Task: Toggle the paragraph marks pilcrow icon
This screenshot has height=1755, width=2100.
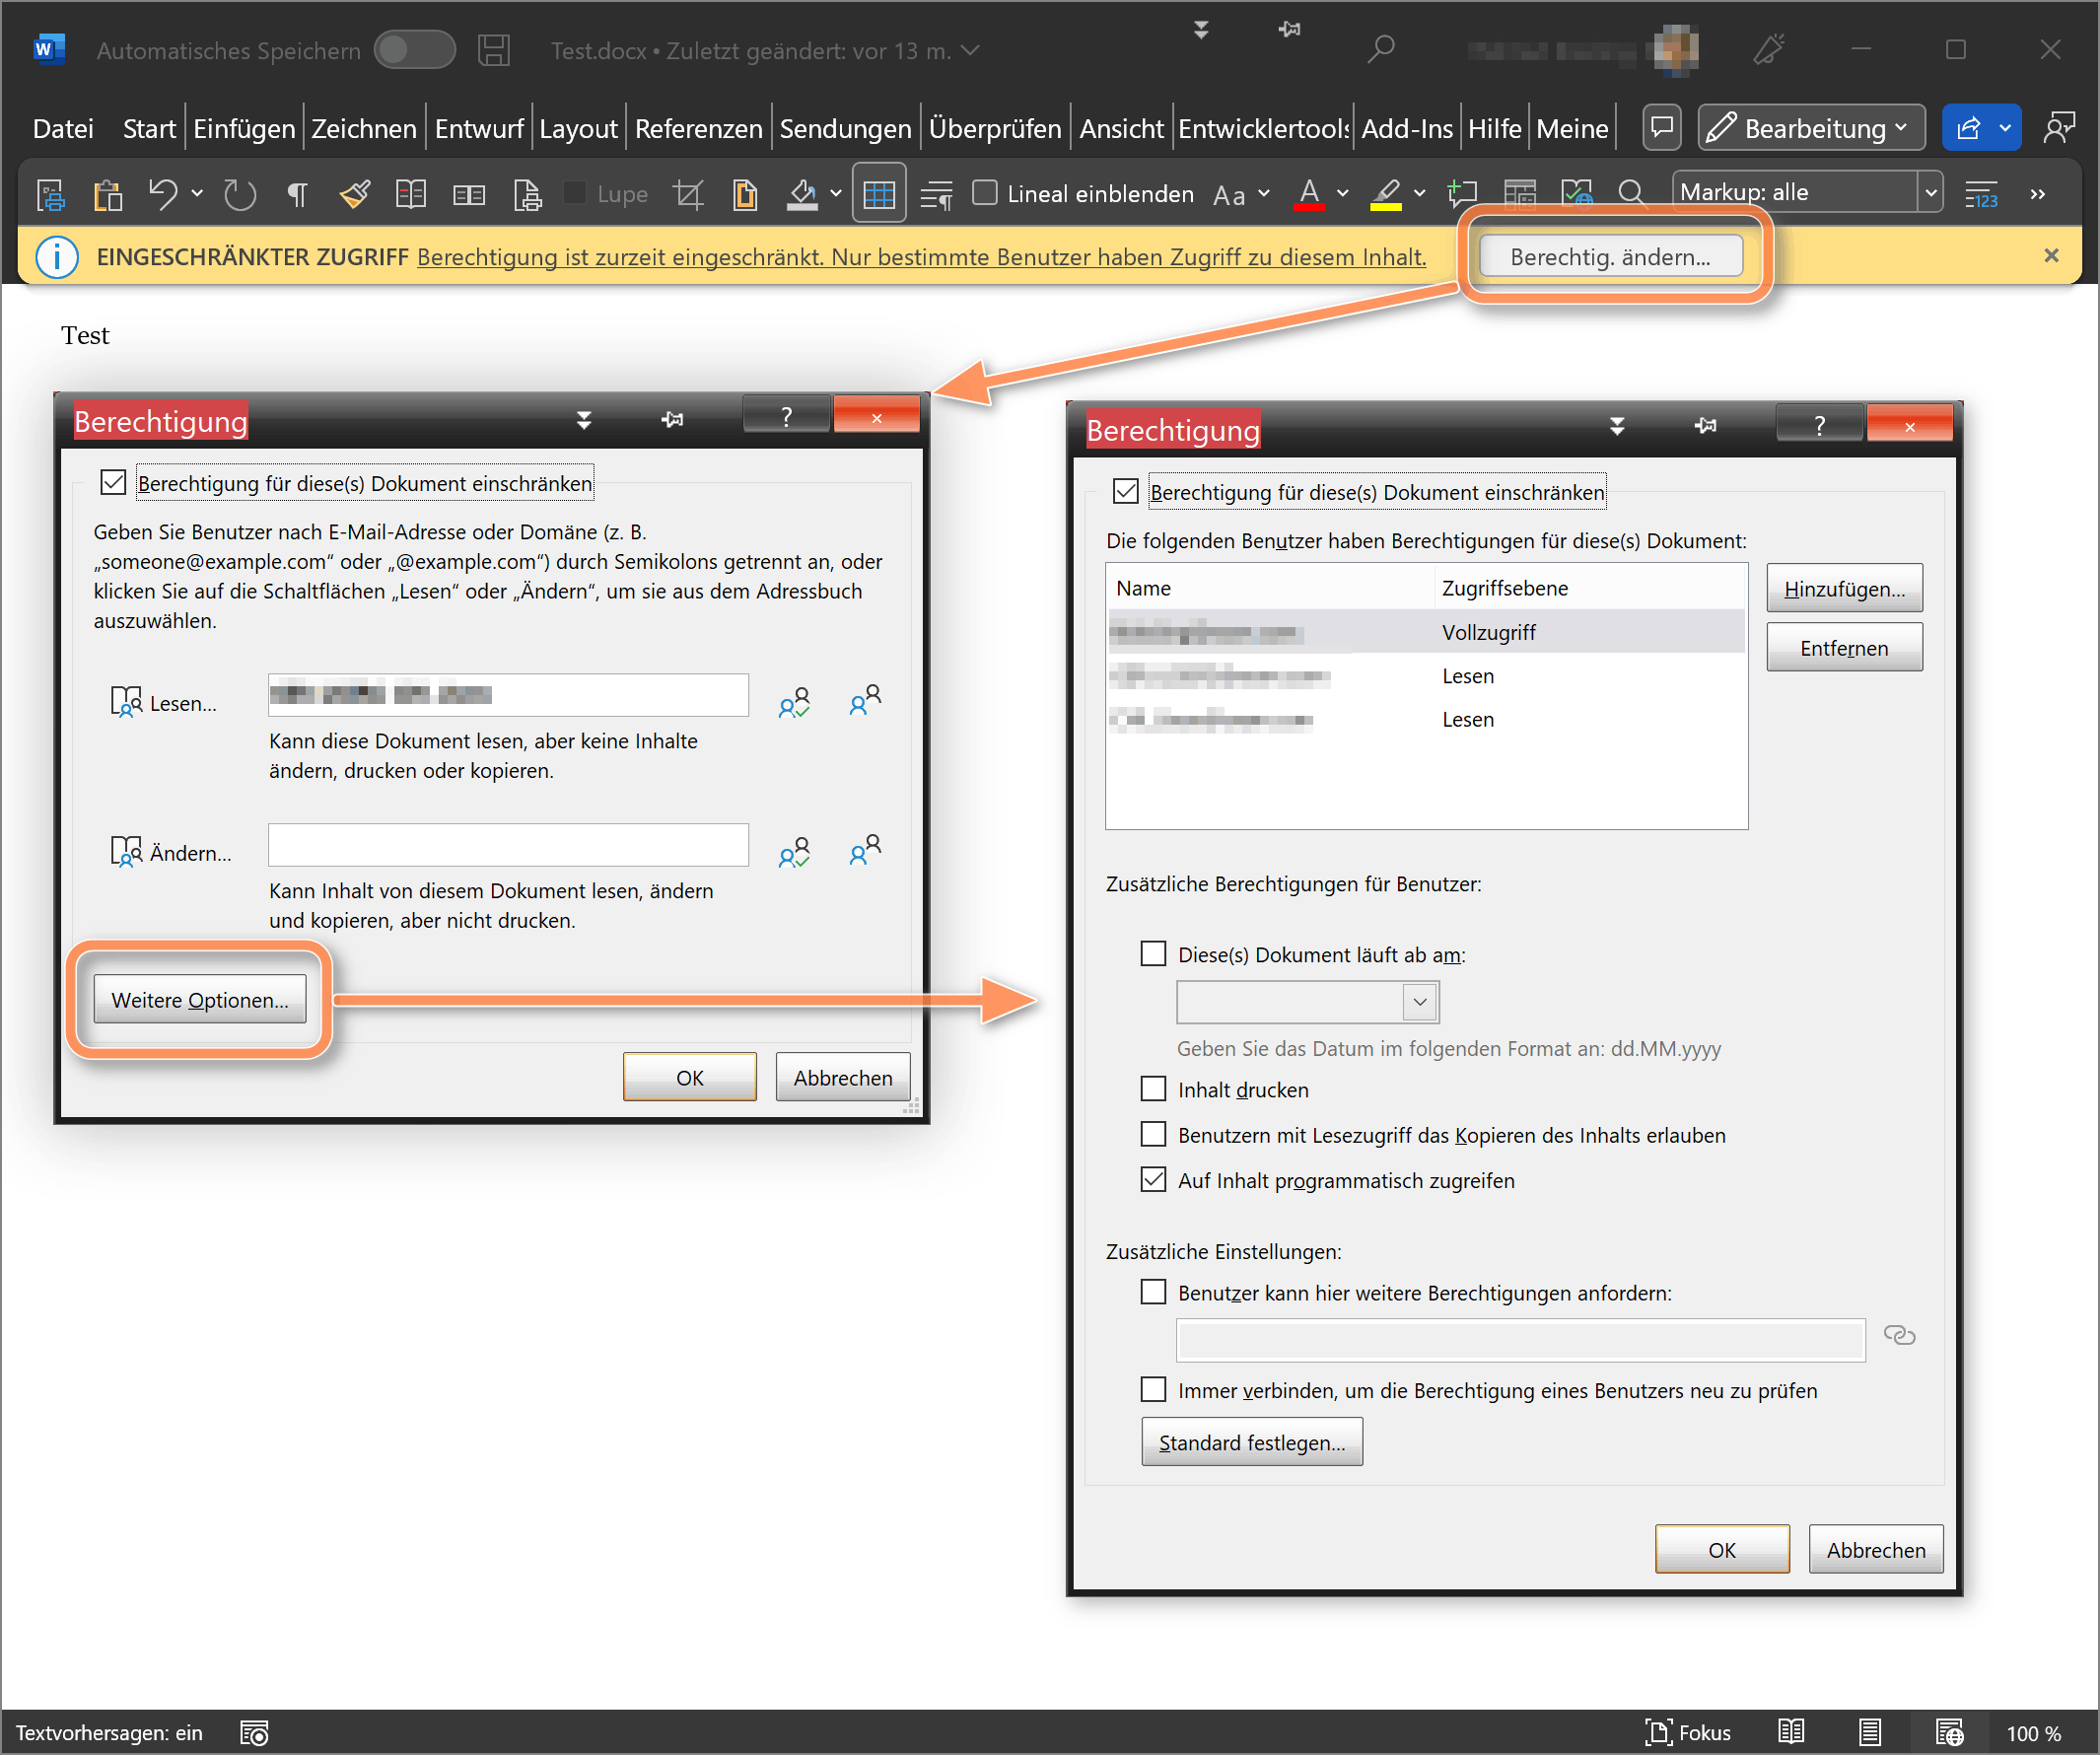Action: [296, 194]
